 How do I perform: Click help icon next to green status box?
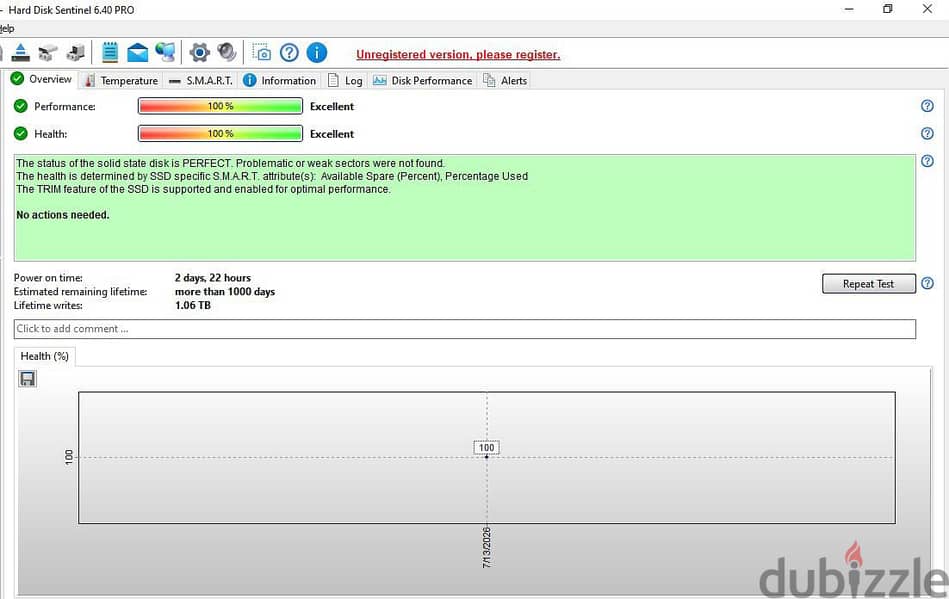click(927, 161)
